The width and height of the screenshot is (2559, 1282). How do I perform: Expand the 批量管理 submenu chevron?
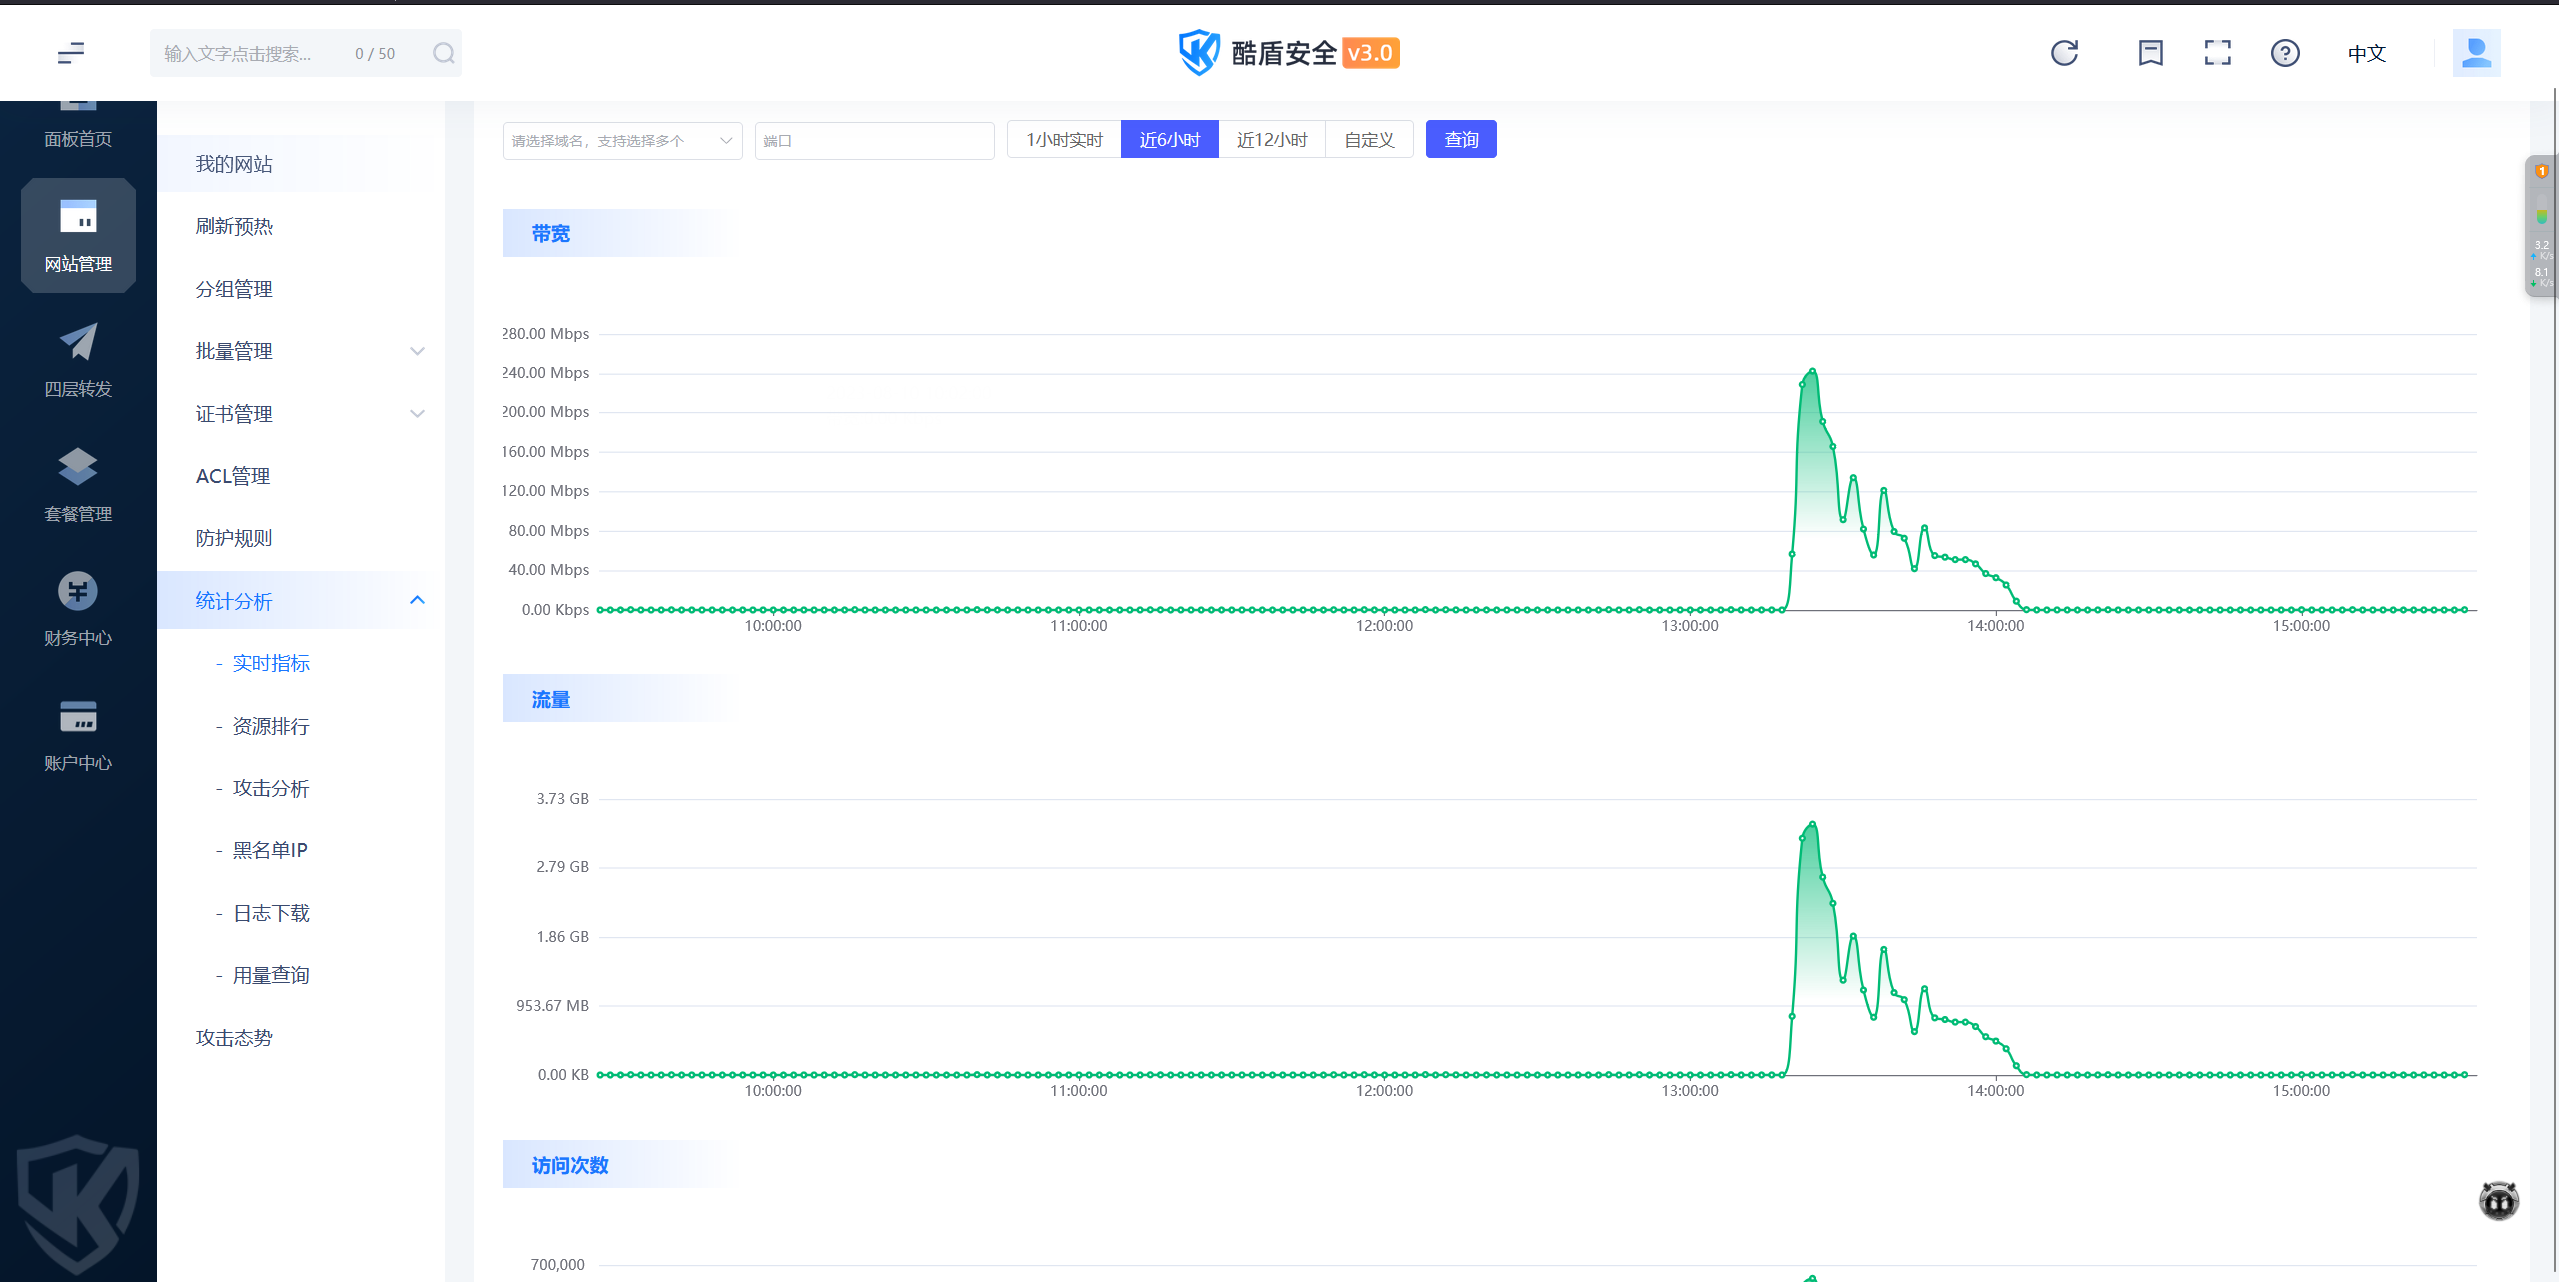417,351
